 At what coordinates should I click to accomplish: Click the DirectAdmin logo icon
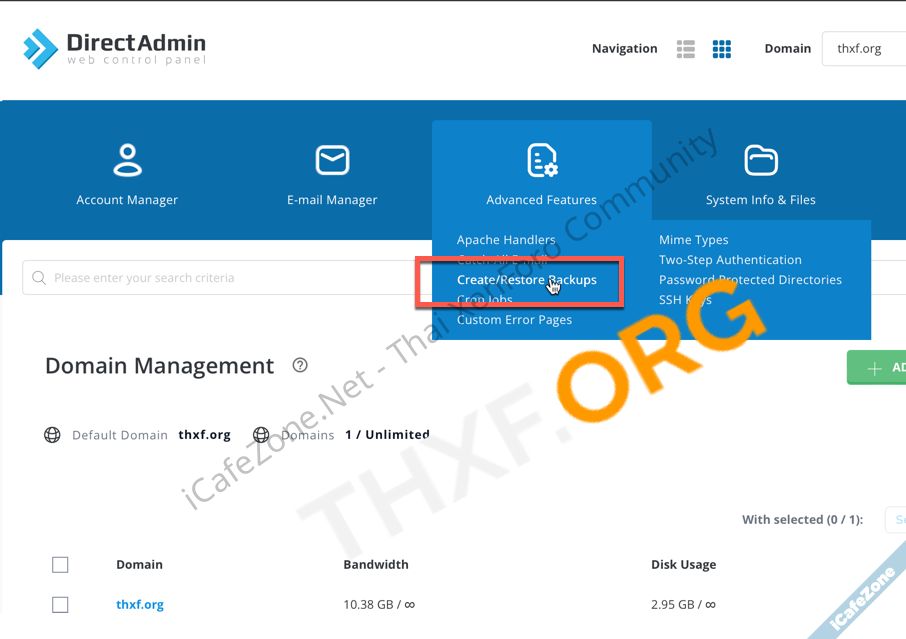point(41,47)
